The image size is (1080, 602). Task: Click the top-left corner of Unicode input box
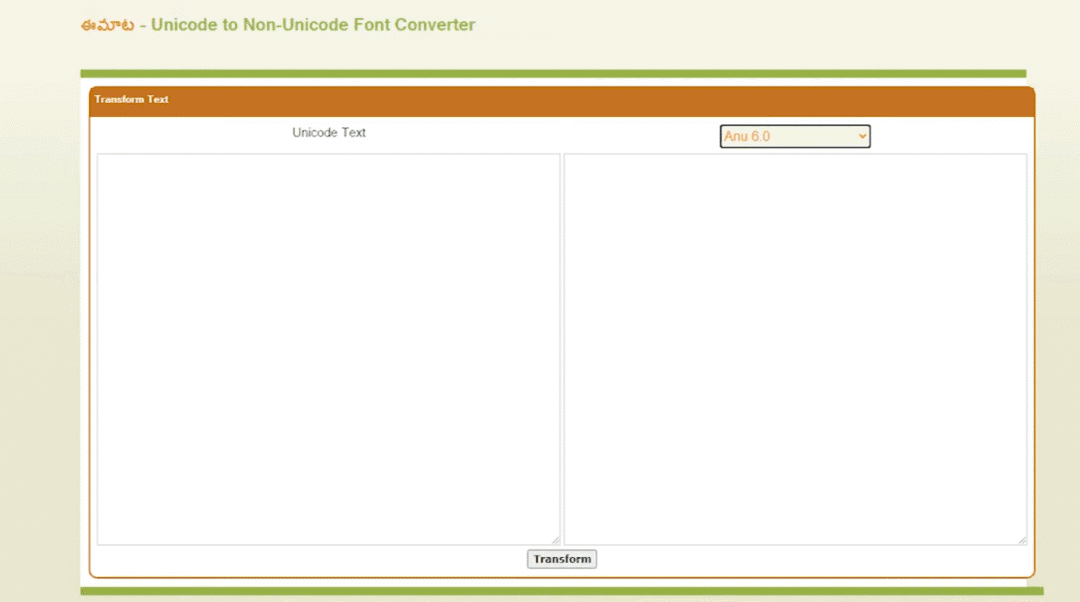click(x=102, y=159)
